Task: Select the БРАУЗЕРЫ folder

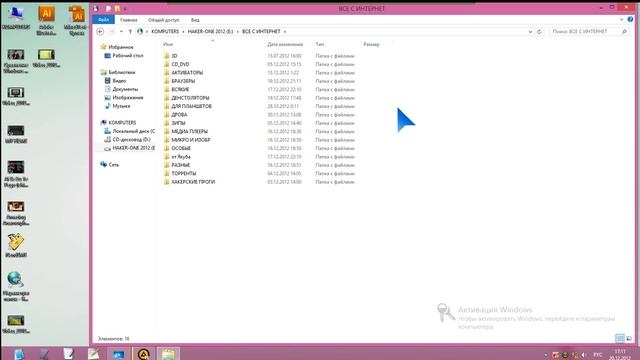Action: tap(183, 81)
